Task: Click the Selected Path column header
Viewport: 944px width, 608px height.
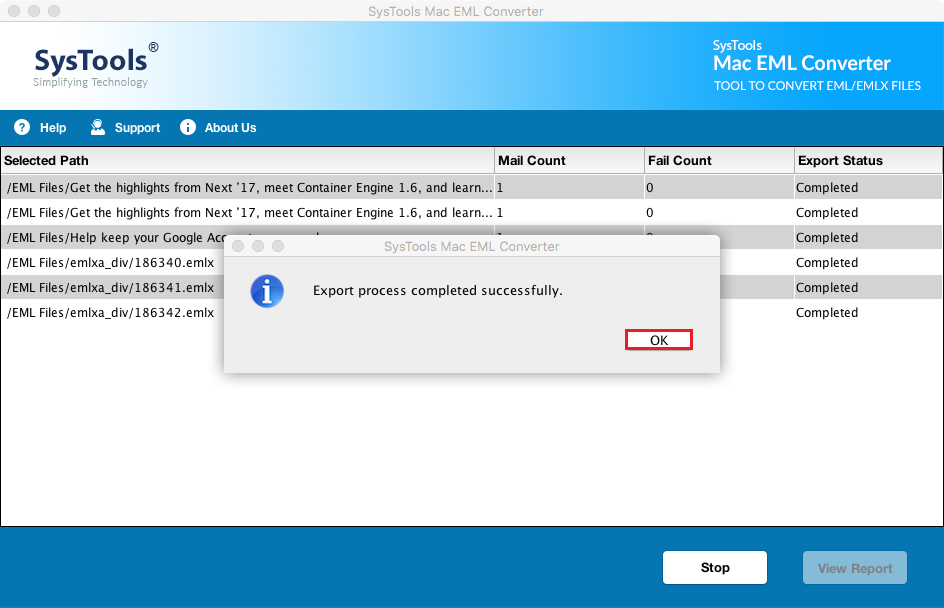Action: tap(247, 161)
